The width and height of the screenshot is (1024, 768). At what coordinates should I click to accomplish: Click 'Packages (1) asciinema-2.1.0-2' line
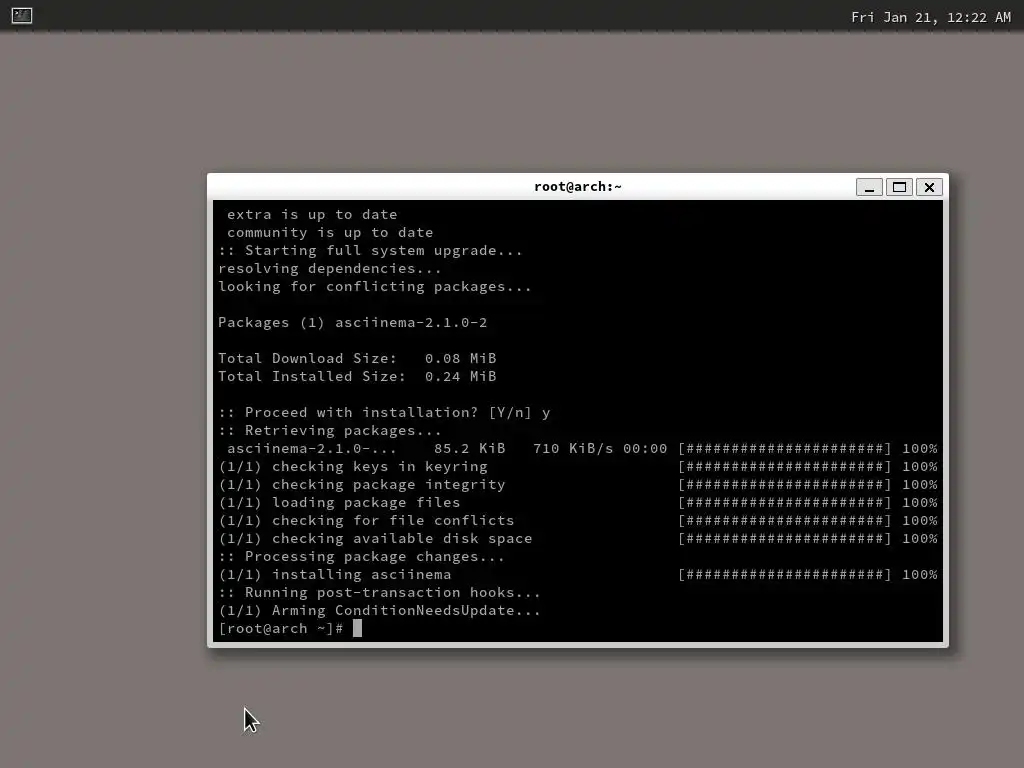coord(353,323)
